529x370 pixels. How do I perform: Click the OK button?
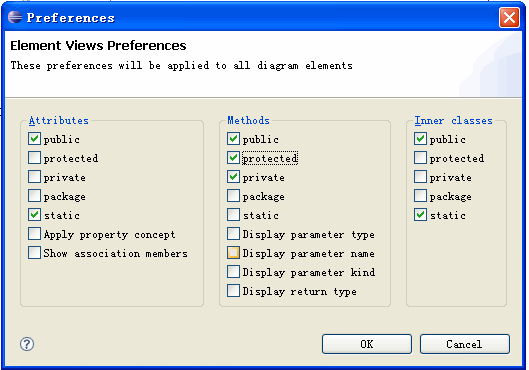click(x=367, y=344)
